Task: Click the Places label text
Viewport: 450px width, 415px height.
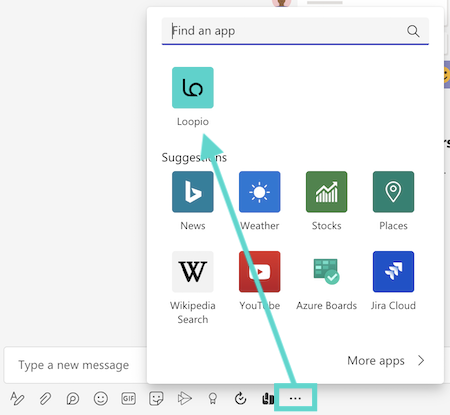Action: click(393, 226)
